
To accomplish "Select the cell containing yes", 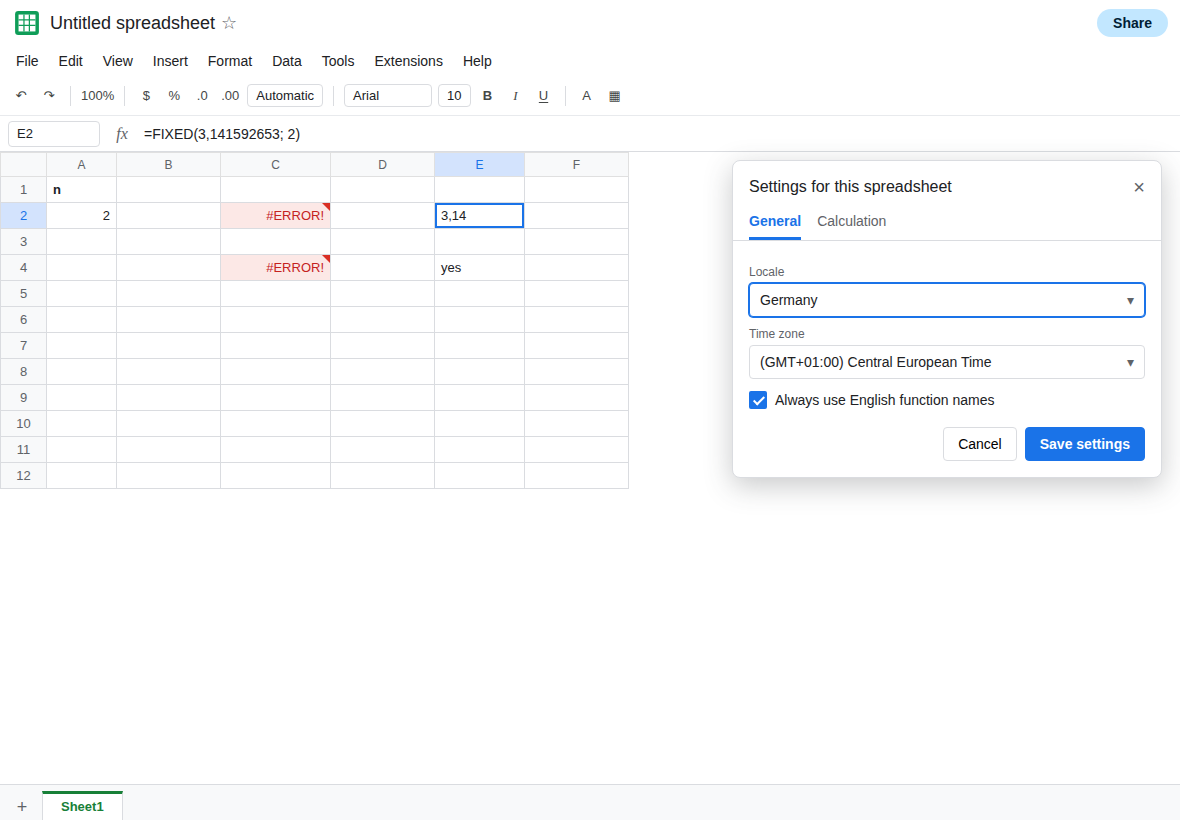I will coord(479,268).
